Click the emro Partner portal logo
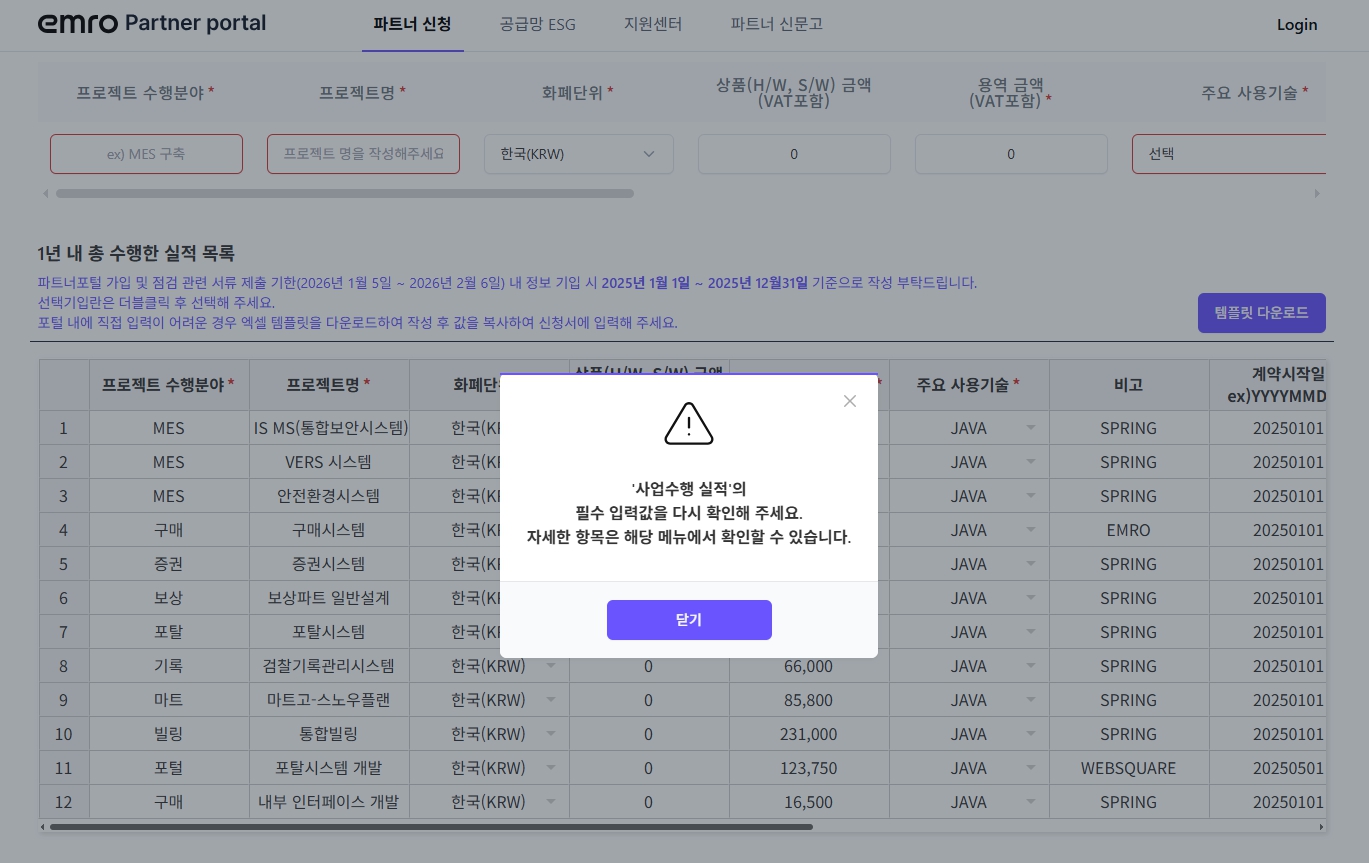 click(x=151, y=24)
